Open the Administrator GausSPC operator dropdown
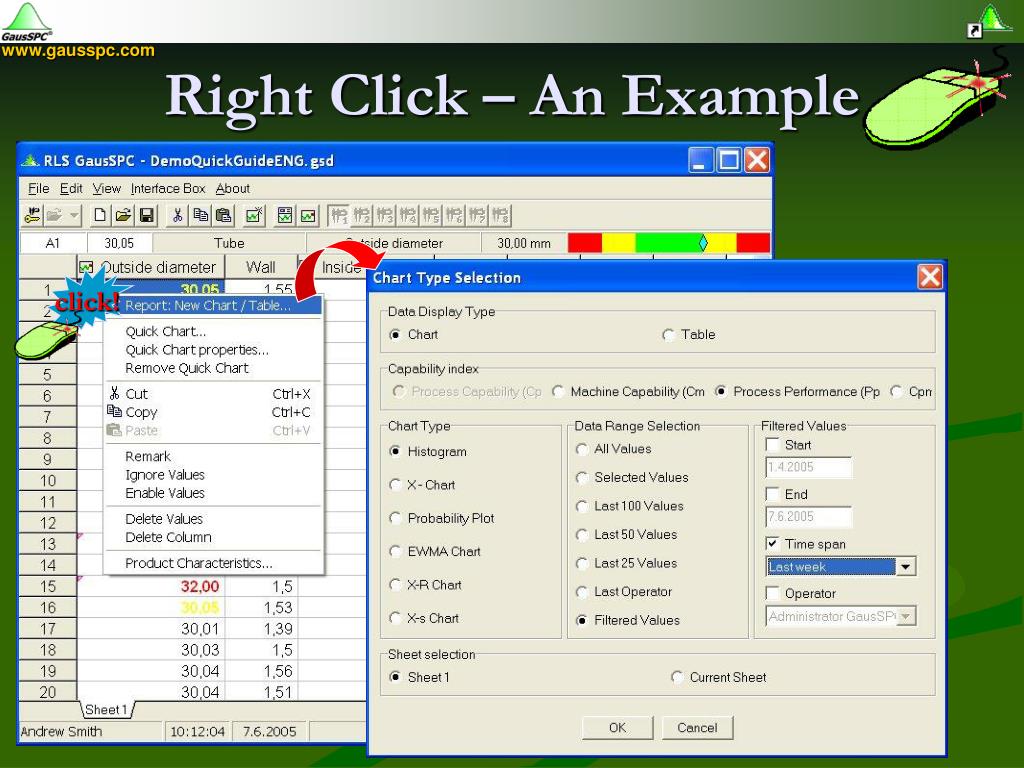 pyautogui.click(x=906, y=617)
